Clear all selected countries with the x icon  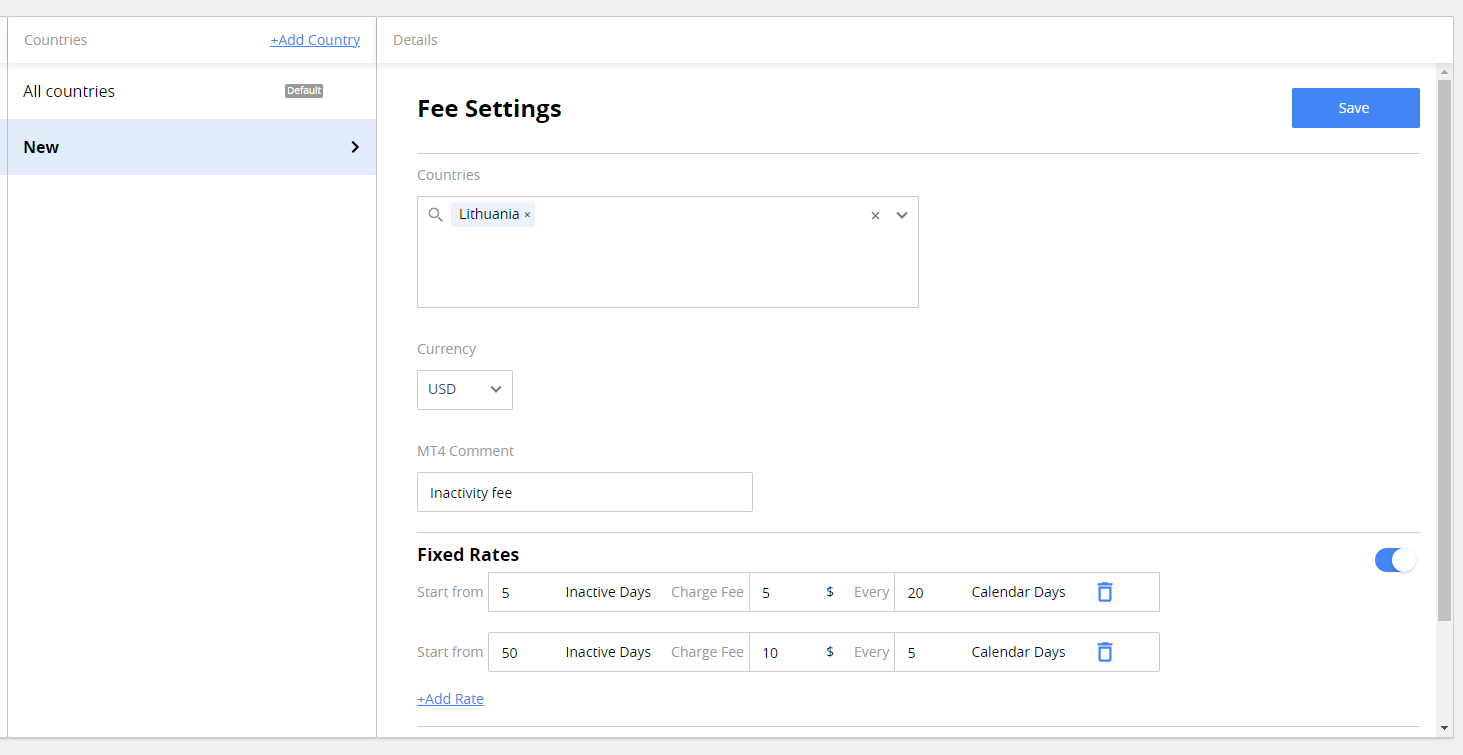click(875, 215)
